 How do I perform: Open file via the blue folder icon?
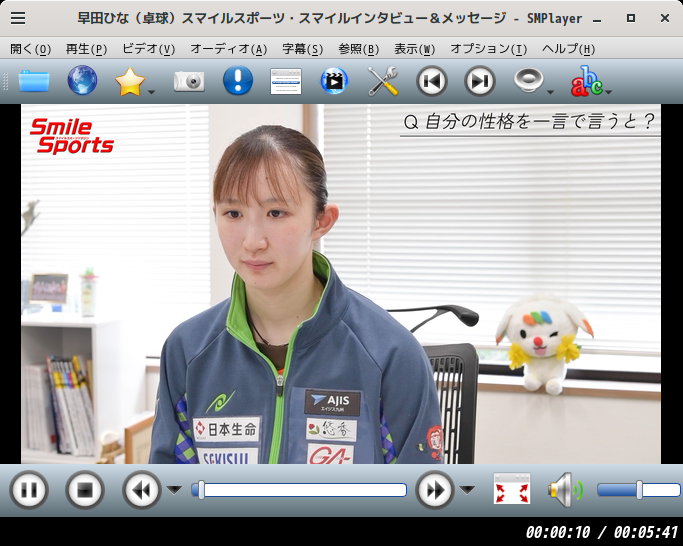pyautogui.click(x=34, y=81)
